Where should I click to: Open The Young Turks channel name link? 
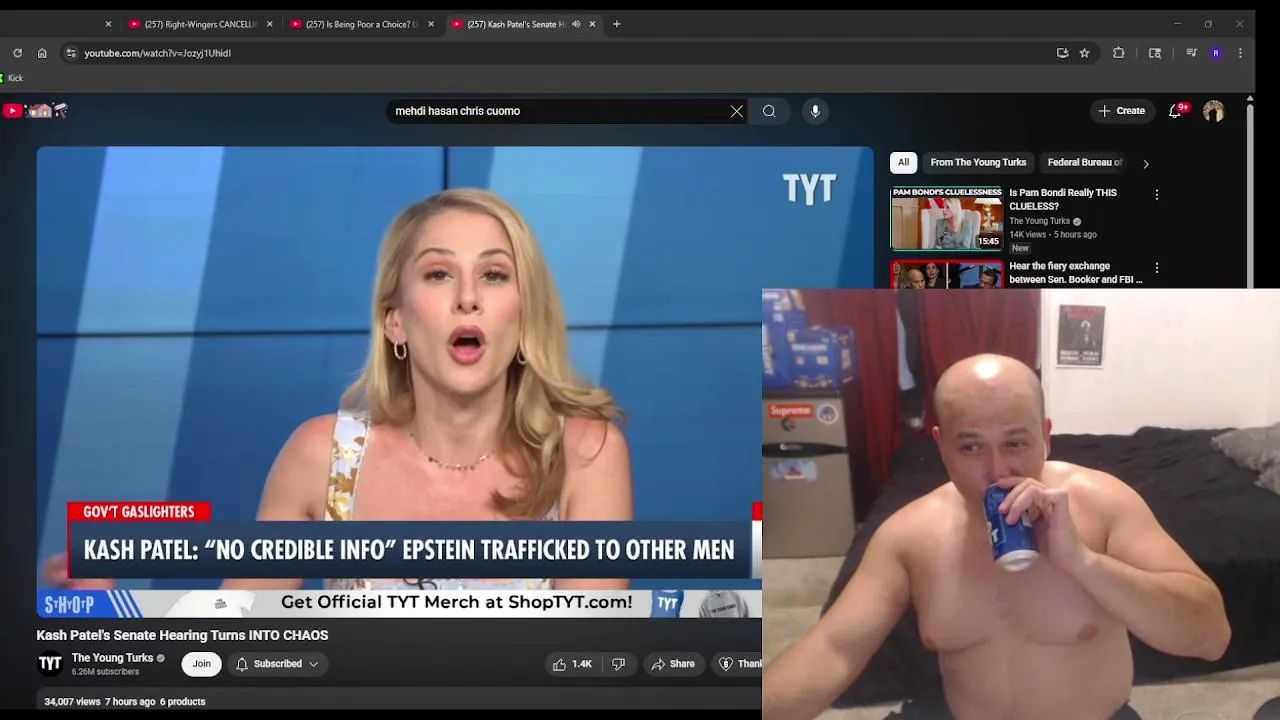tap(112, 658)
